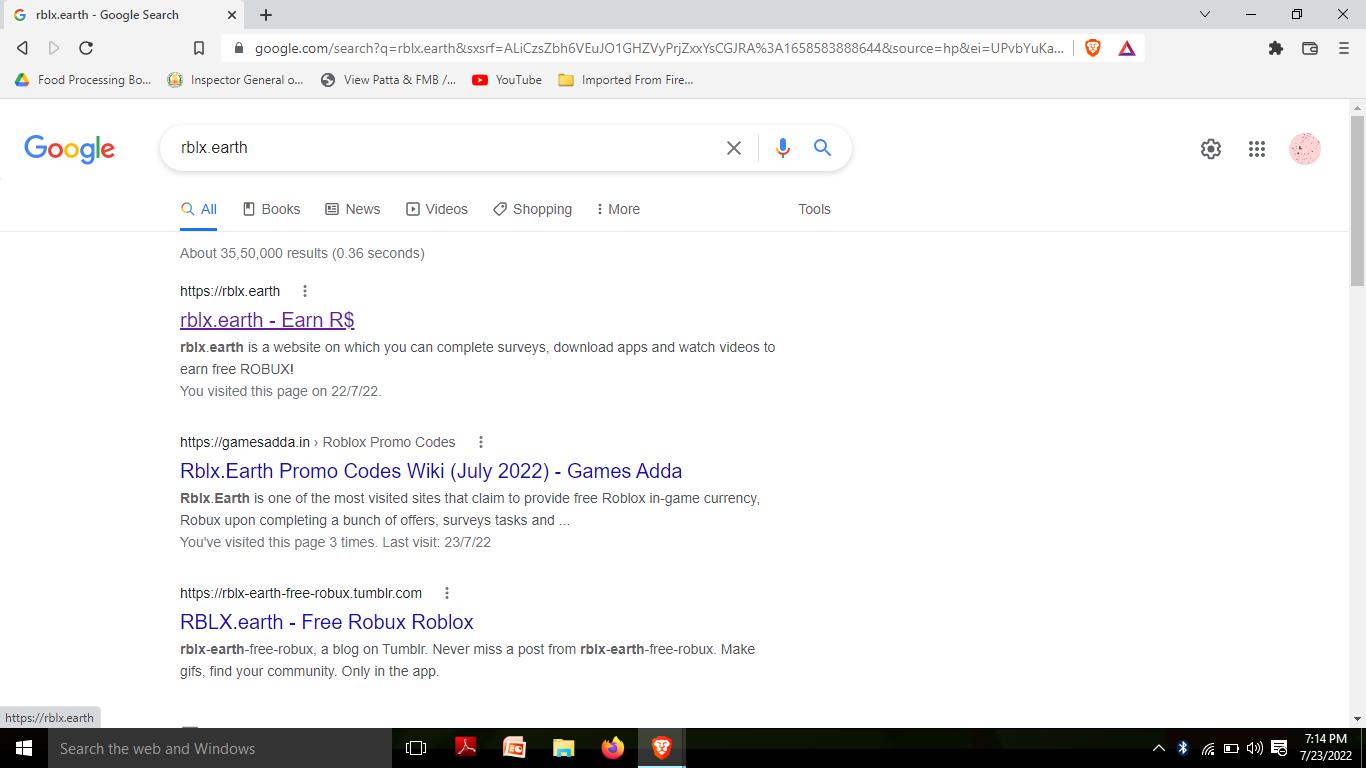
Task: Open the extensions puzzle icon
Action: [x=1275, y=48]
